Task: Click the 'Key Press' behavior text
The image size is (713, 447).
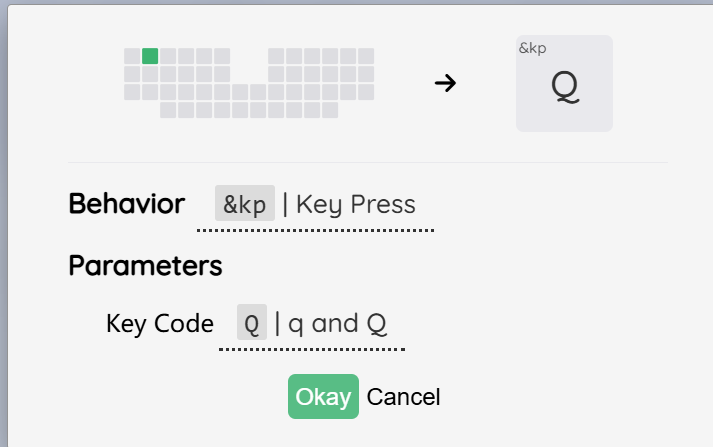Action: click(x=356, y=204)
